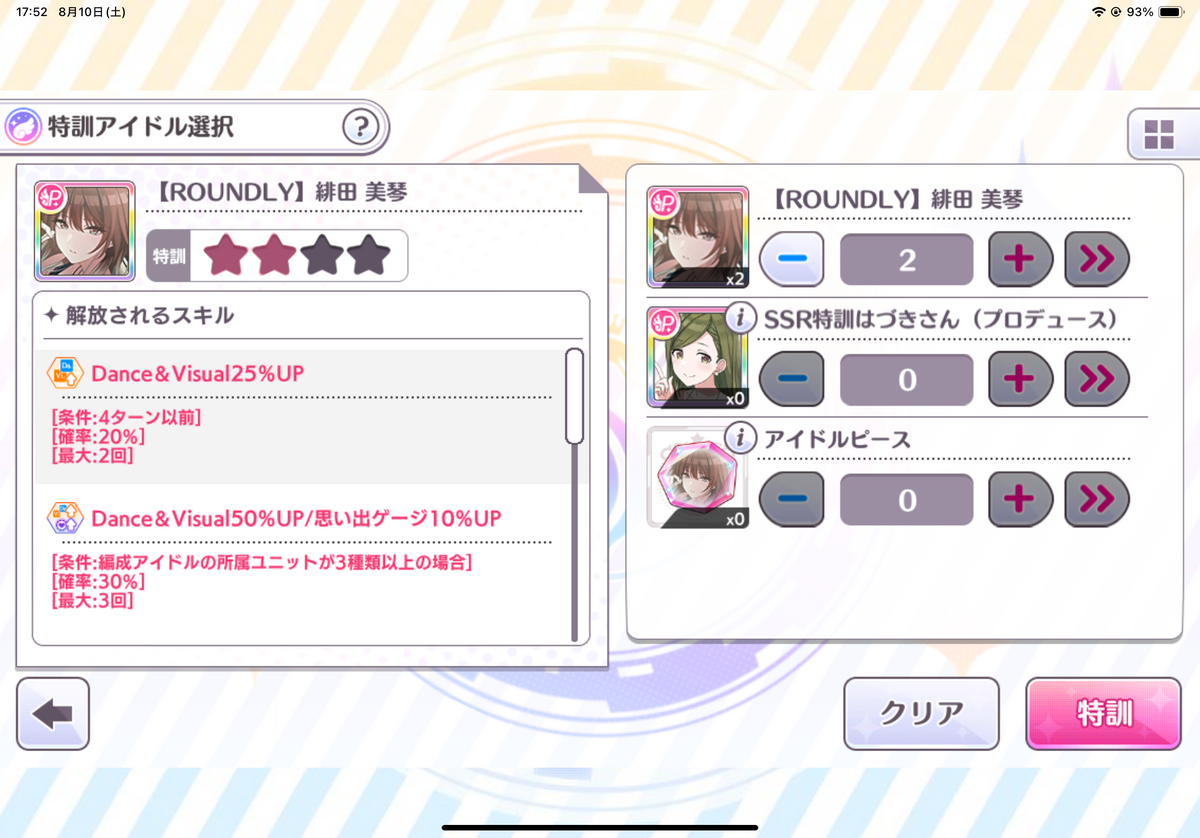This screenshot has height=838, width=1200.
Task: Decrease アイドルピース quantity with minus
Action: (x=792, y=499)
